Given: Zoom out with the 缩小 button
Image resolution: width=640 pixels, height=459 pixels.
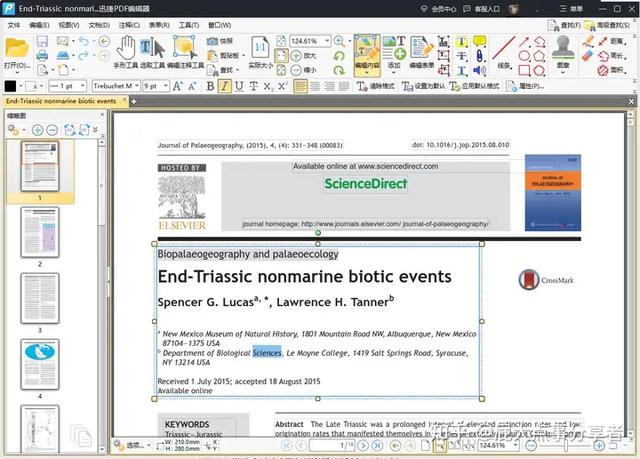Looking at the screenshot, I should pyautogui.click(x=304, y=70).
